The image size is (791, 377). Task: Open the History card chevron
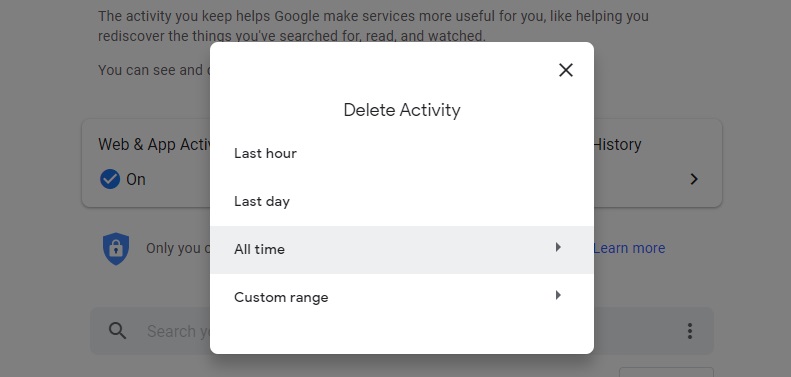click(694, 179)
